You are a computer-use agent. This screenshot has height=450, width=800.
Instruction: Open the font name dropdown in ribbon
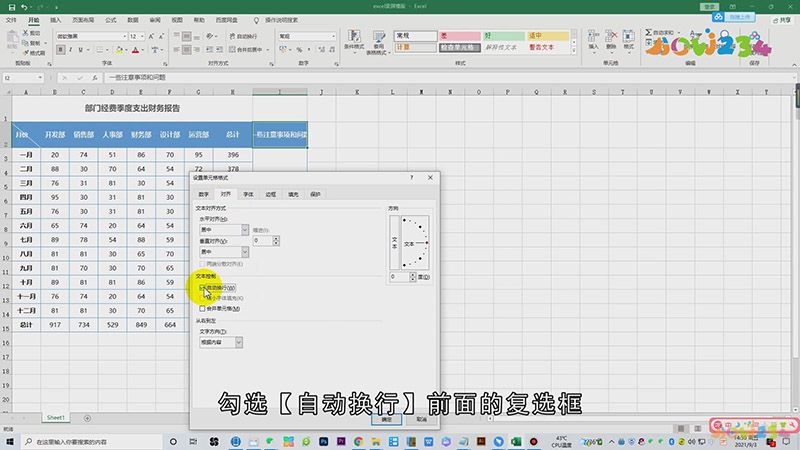point(124,36)
